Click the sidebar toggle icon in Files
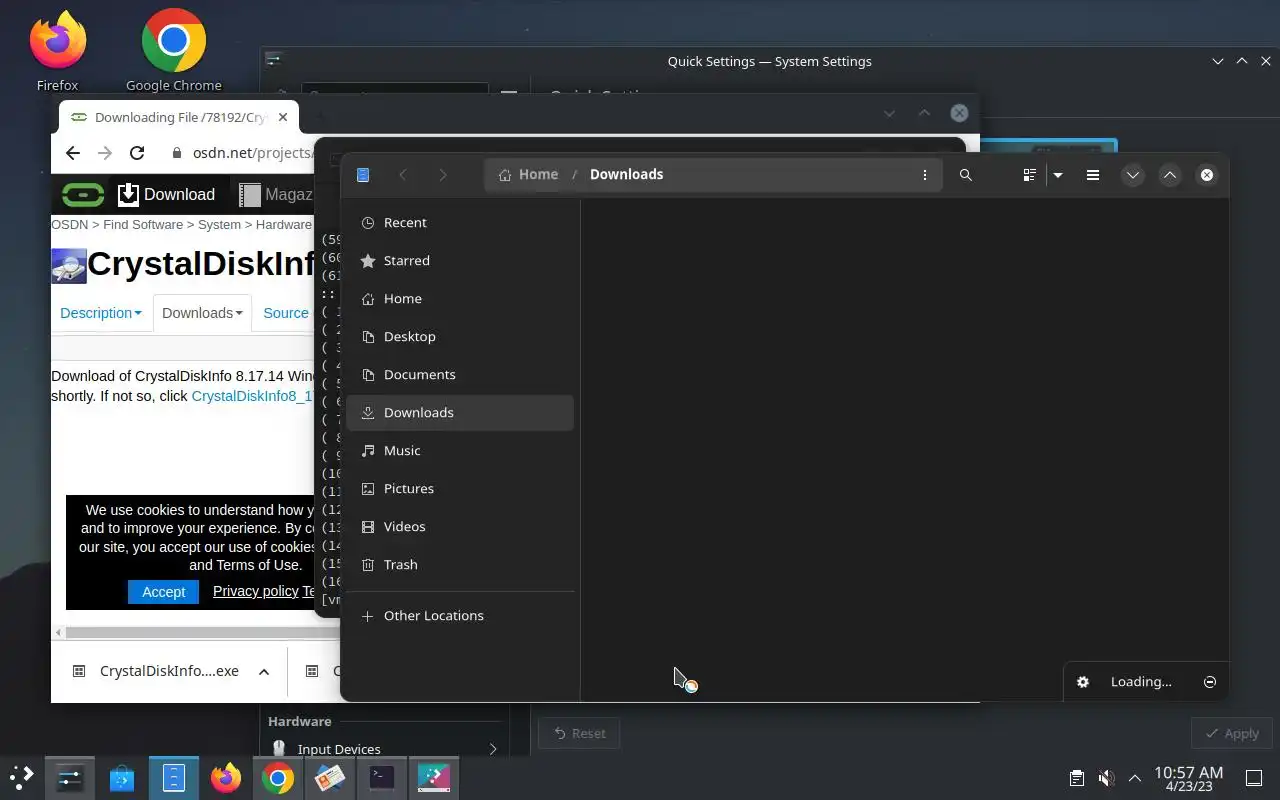This screenshot has width=1280, height=800. pyautogui.click(x=363, y=175)
